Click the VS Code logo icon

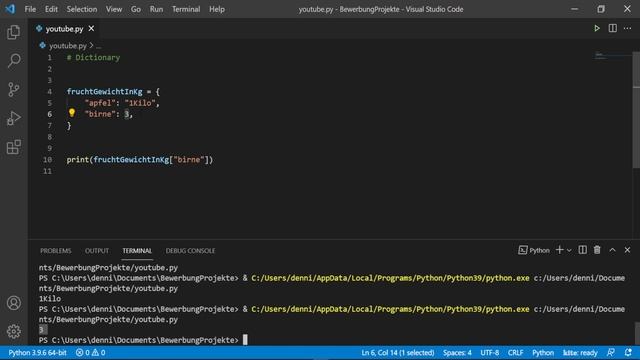[10, 9]
